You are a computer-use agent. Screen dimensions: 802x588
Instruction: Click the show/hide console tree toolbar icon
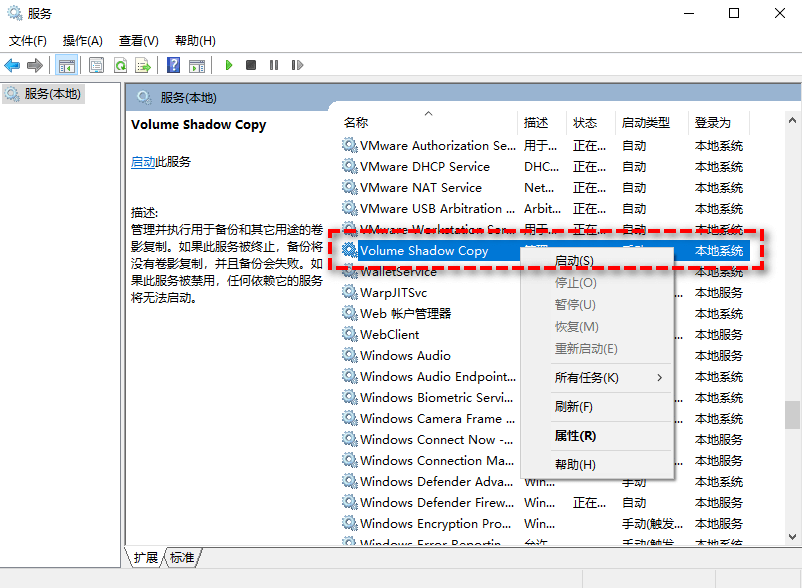[x=66, y=65]
